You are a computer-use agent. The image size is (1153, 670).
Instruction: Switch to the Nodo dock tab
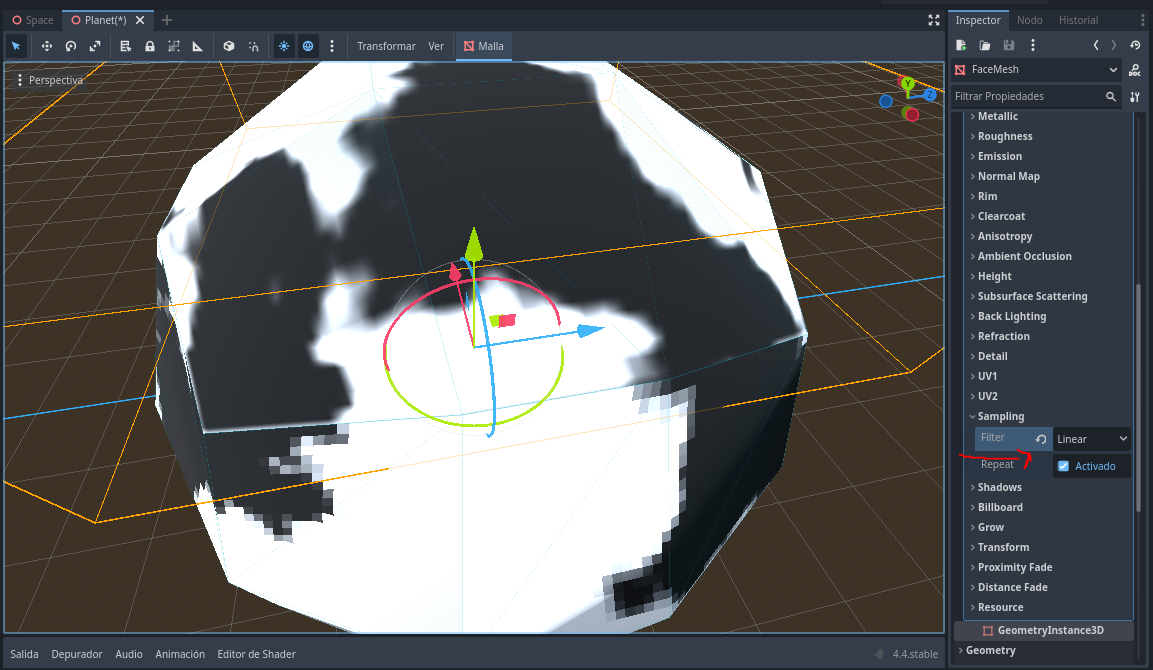1029,20
